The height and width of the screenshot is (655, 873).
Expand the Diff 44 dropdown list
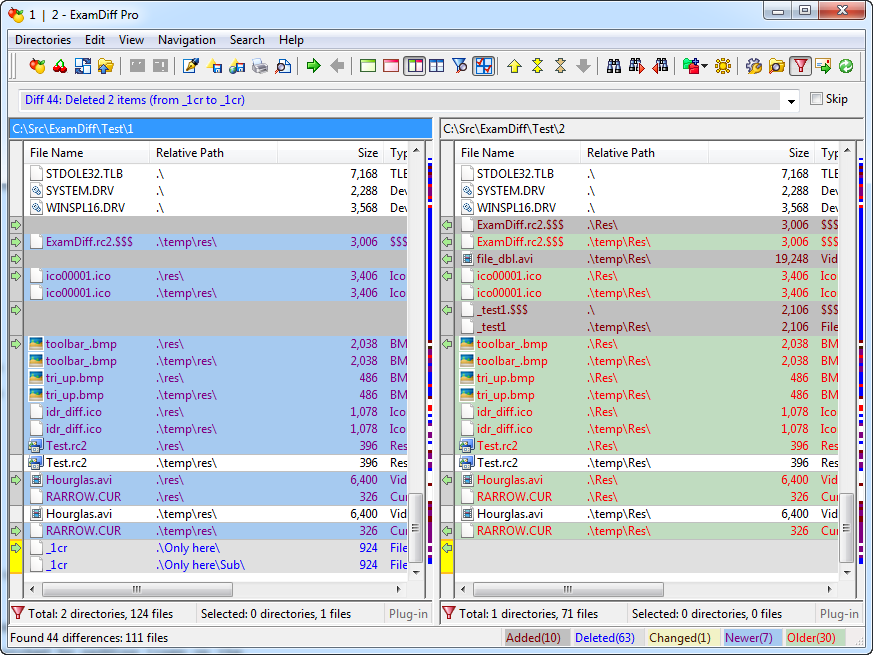[x=791, y=101]
